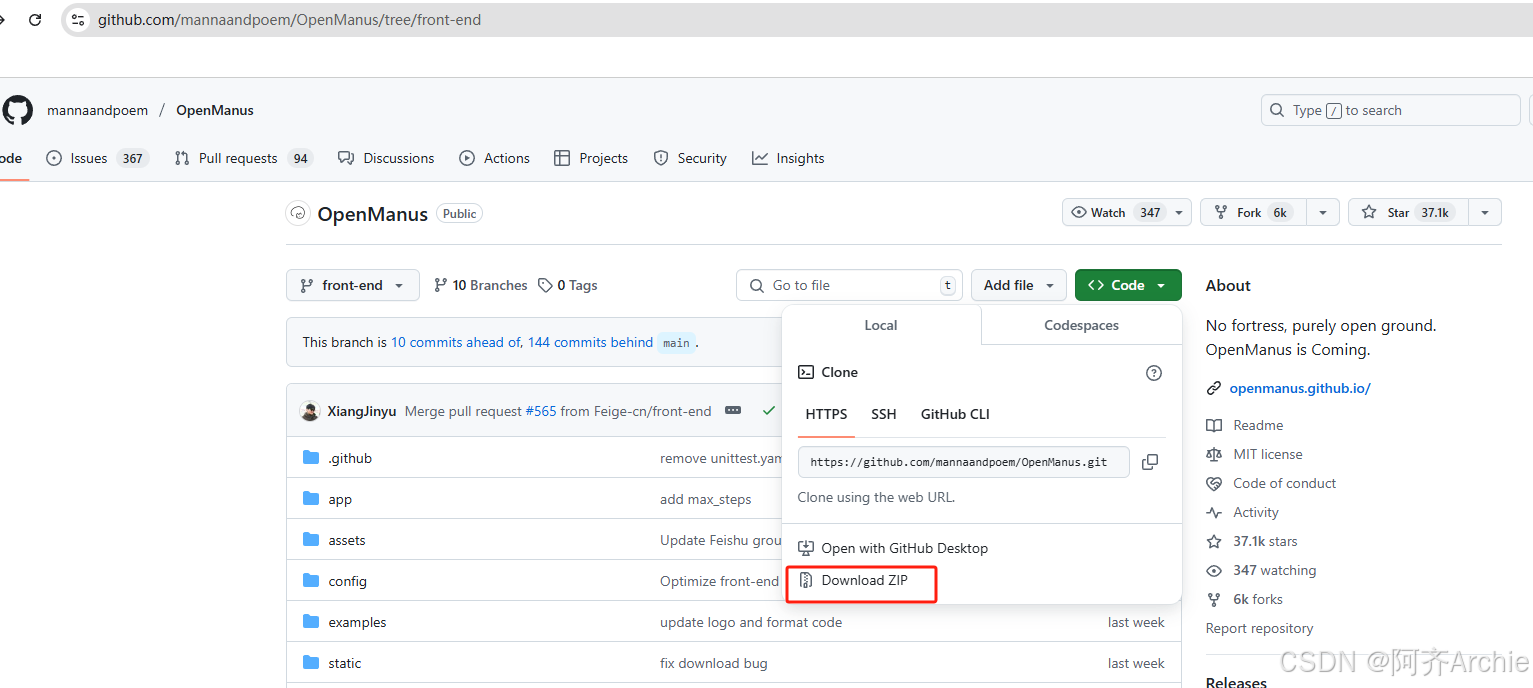This screenshot has width=1533, height=688.
Task: Click the .github folder icon
Action: coord(311,458)
